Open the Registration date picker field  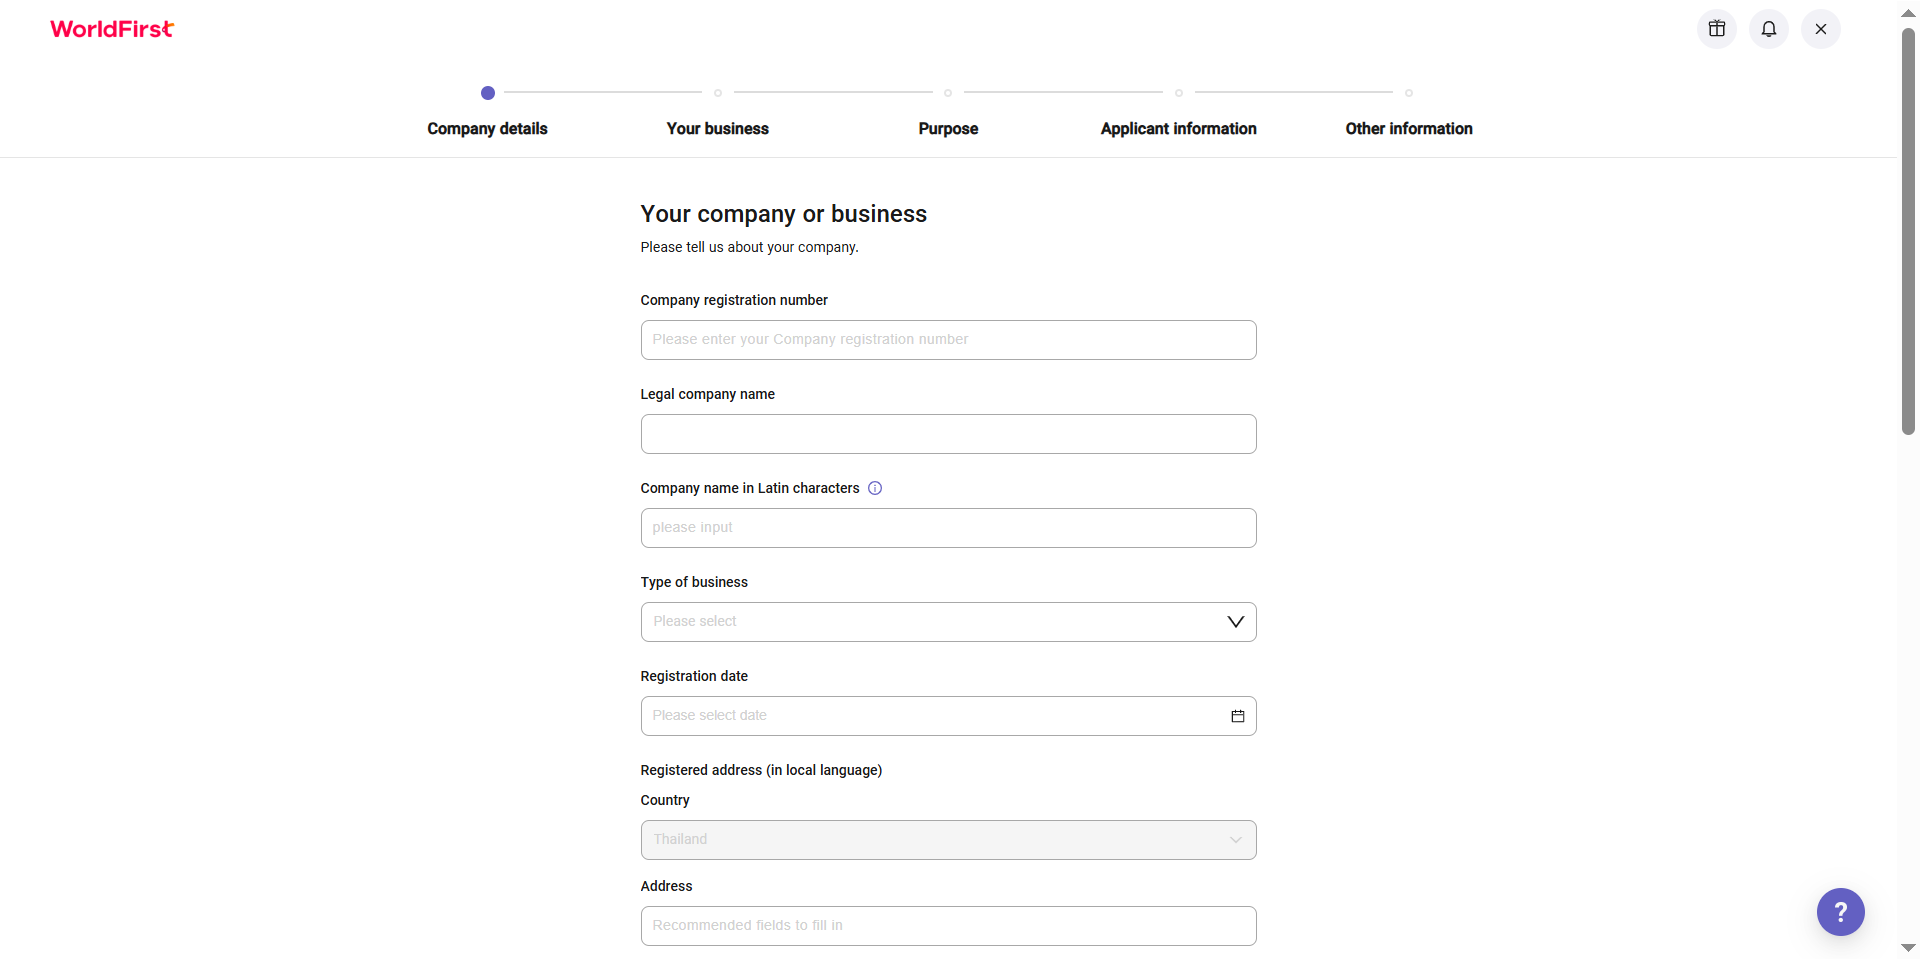[930, 716]
